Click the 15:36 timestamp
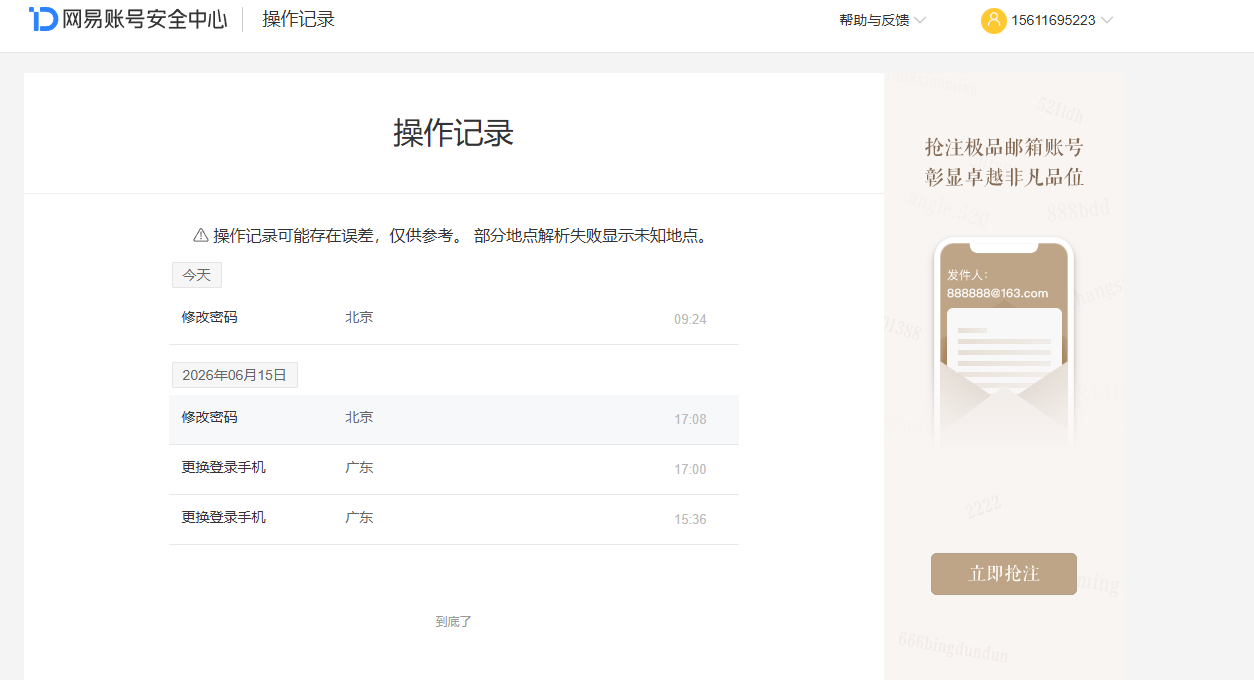Image resolution: width=1254 pixels, height=680 pixels. tap(690, 520)
